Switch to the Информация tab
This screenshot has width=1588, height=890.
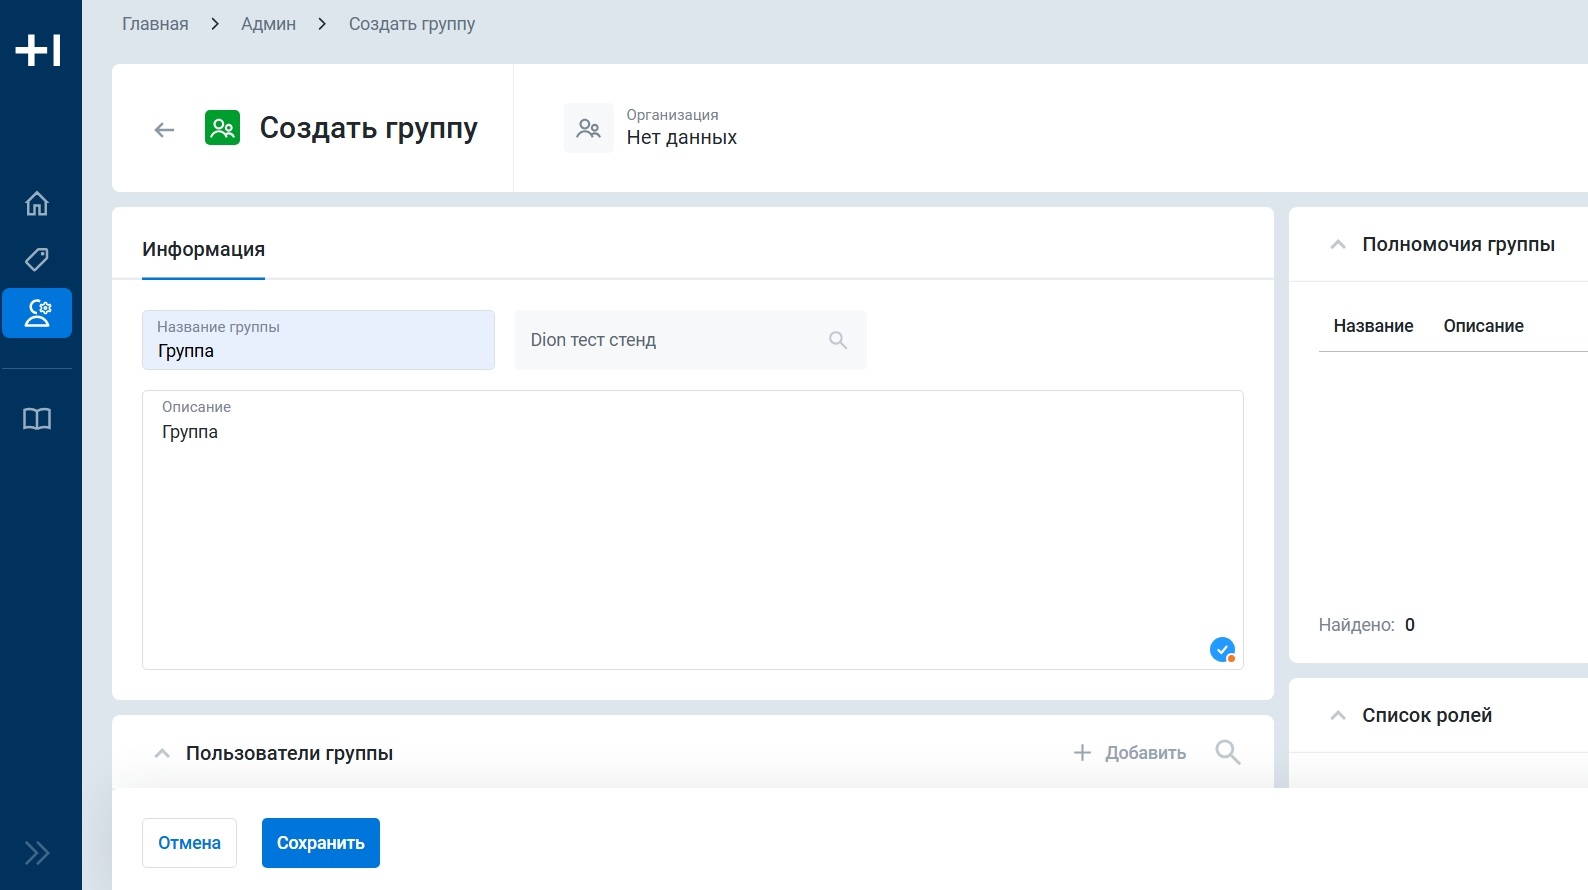tap(203, 250)
